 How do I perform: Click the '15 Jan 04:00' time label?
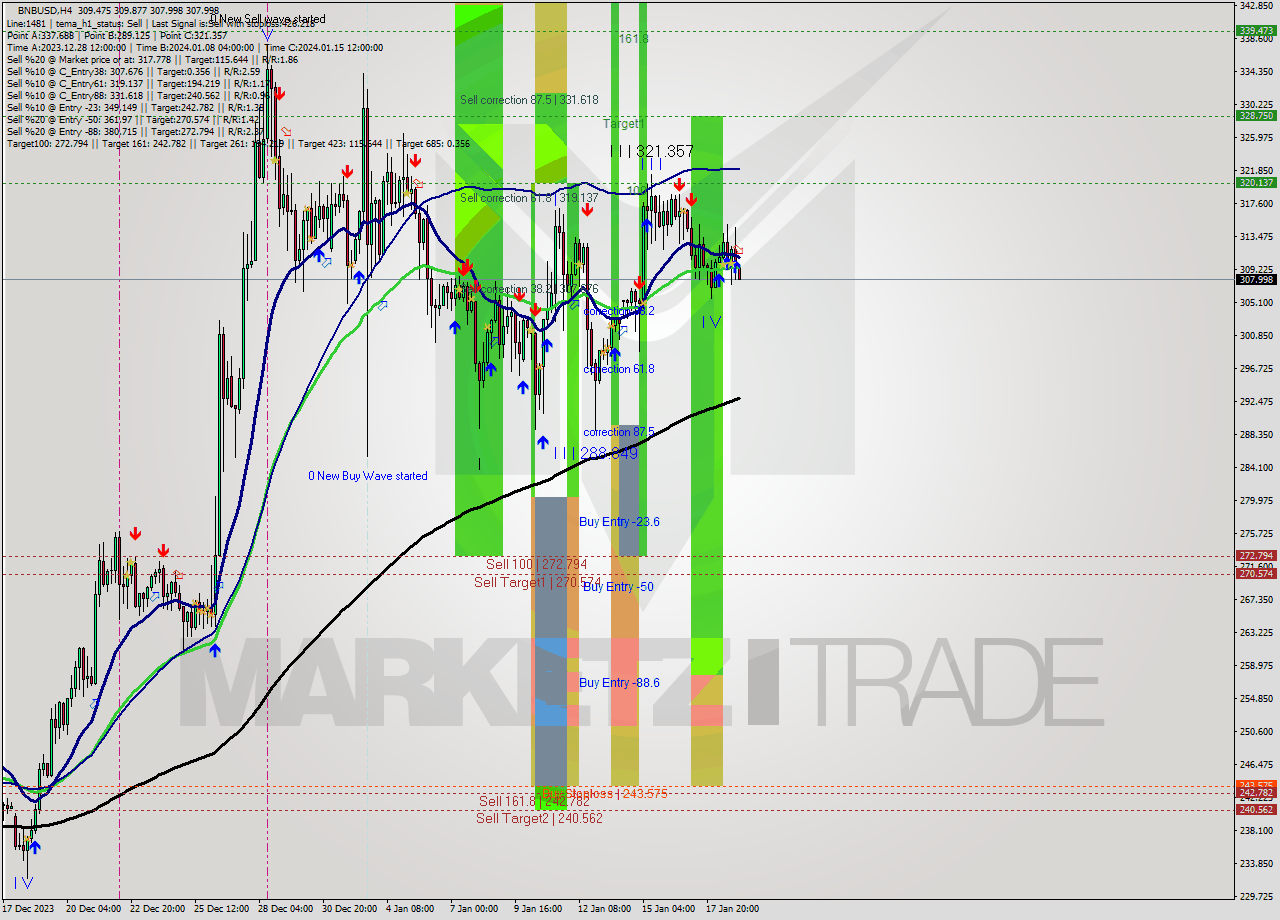tap(668, 909)
